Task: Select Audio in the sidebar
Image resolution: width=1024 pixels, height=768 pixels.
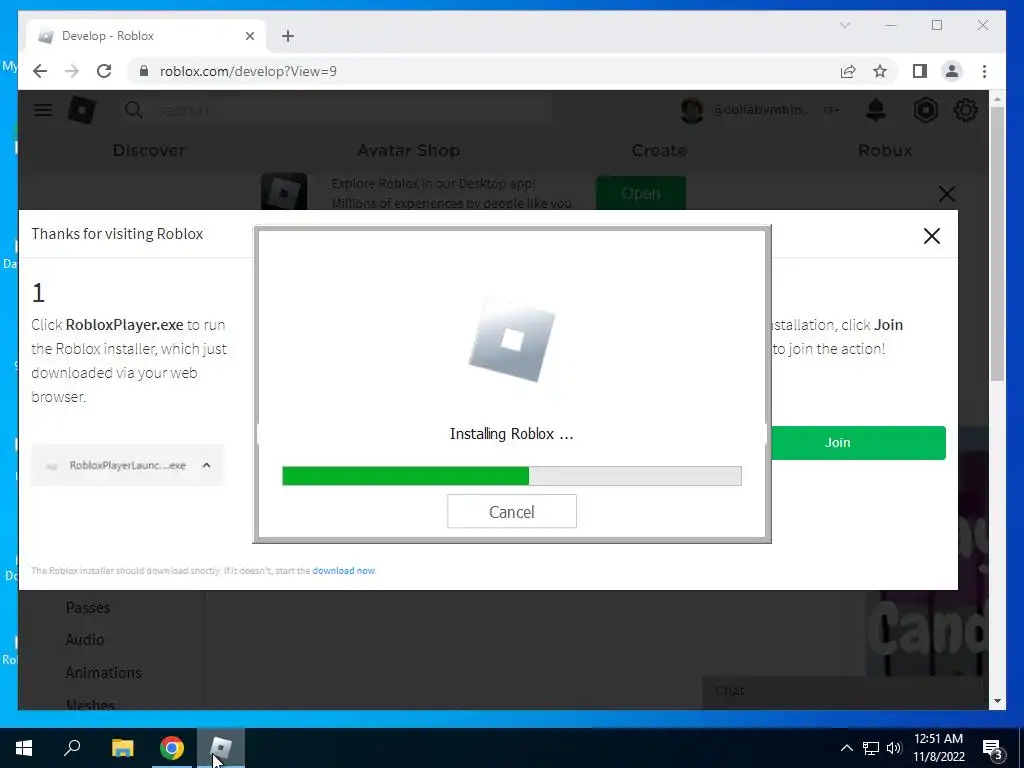Action: (85, 640)
